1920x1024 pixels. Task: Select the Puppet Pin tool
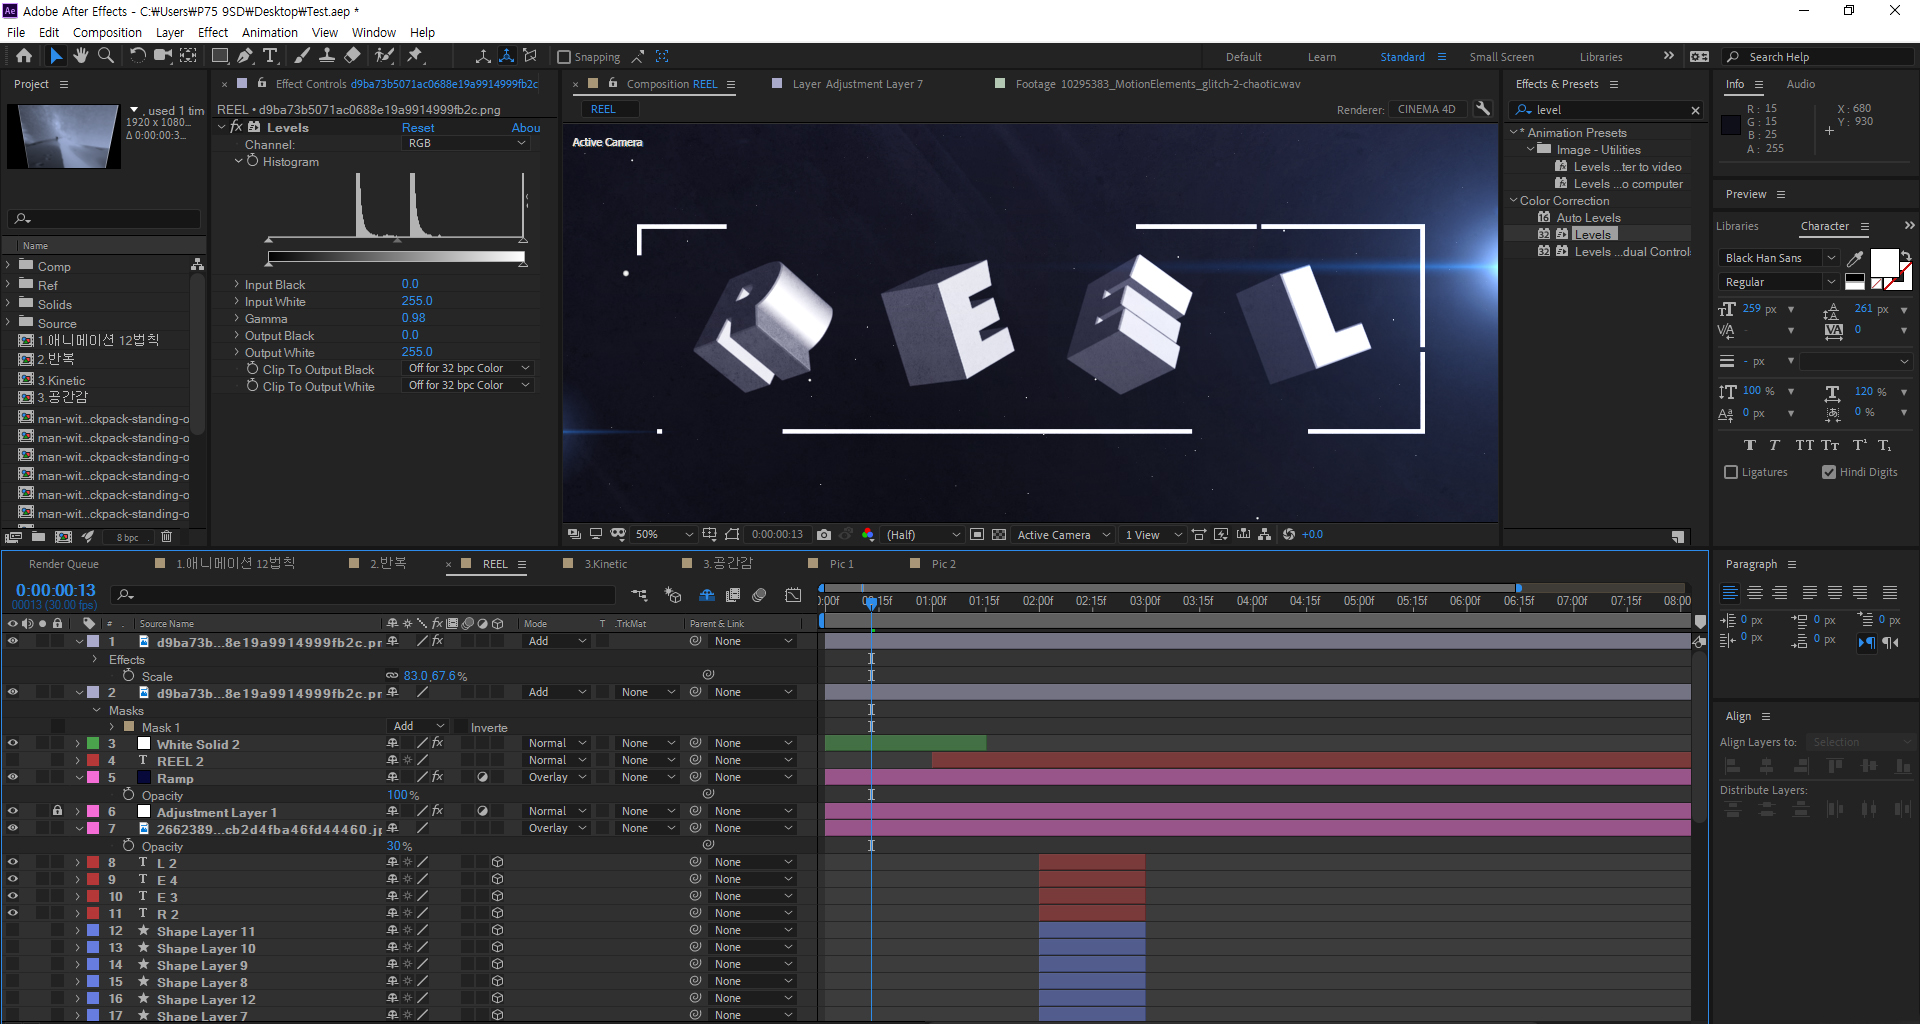(x=415, y=56)
